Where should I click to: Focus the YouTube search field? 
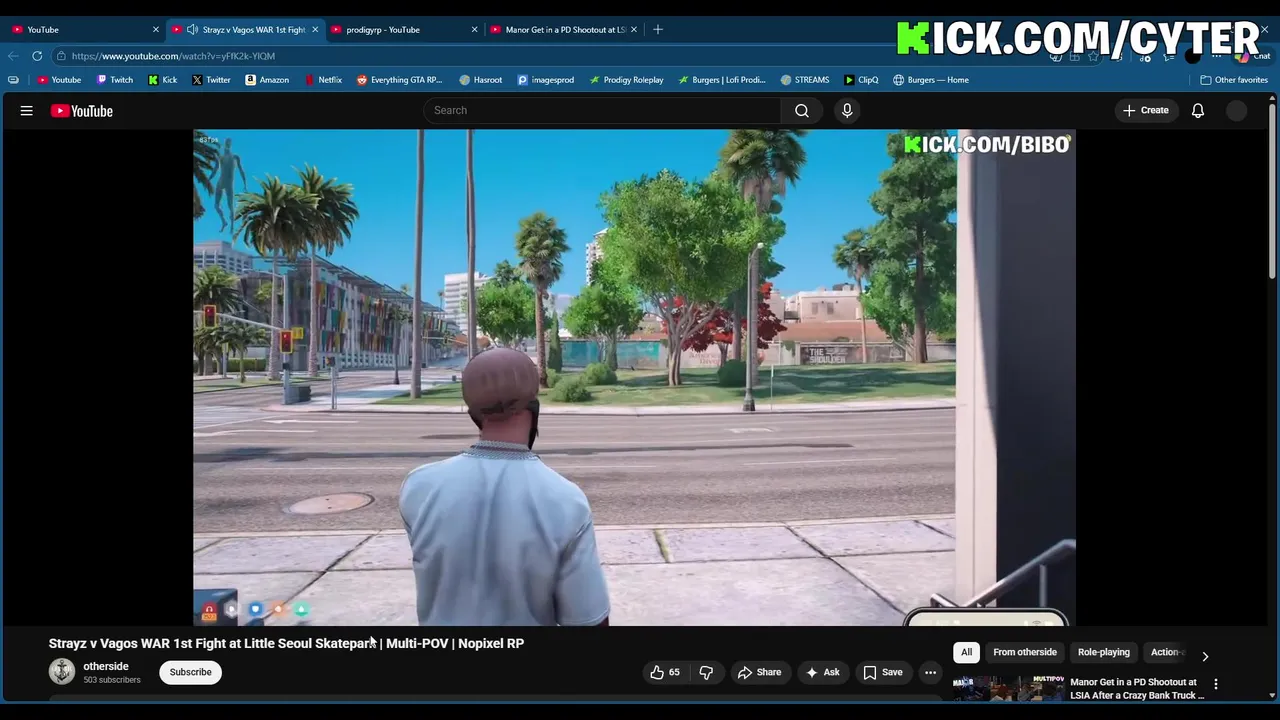pyautogui.click(x=602, y=110)
